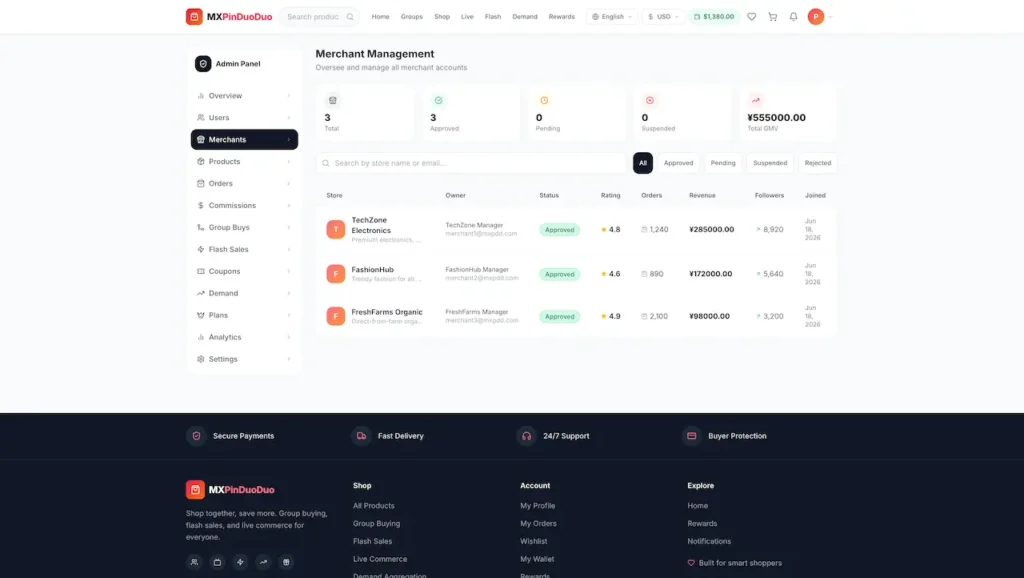Open the English language dropdown
Screen dimensions: 1024x578
point(612,16)
